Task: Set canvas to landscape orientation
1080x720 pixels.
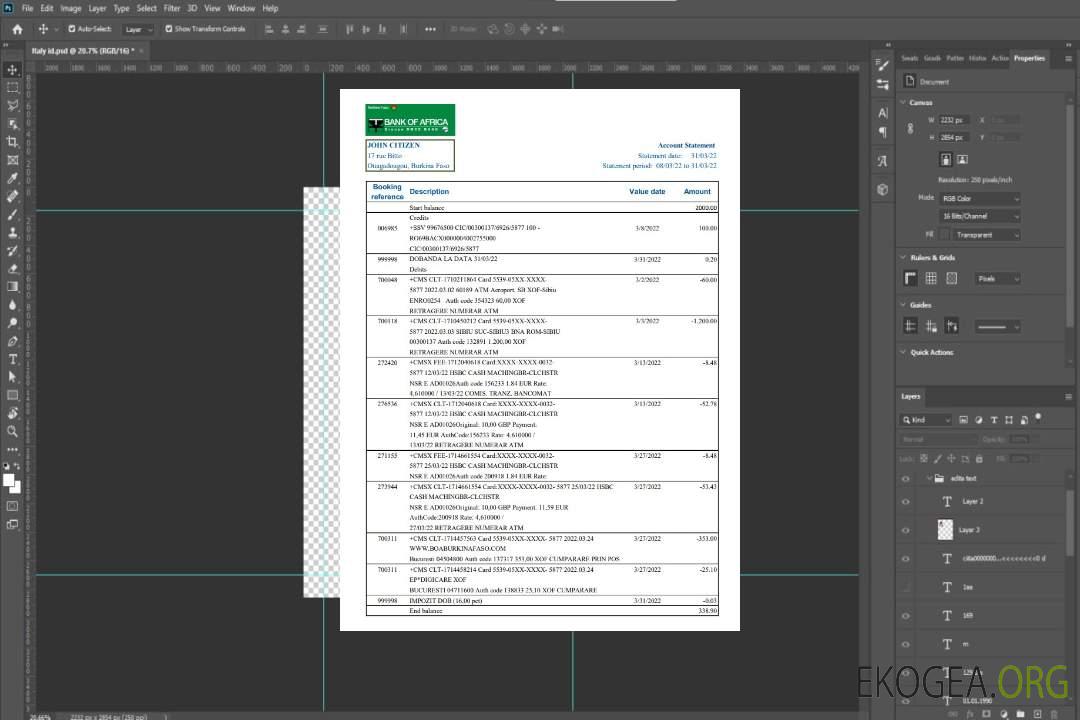Action: point(962,159)
